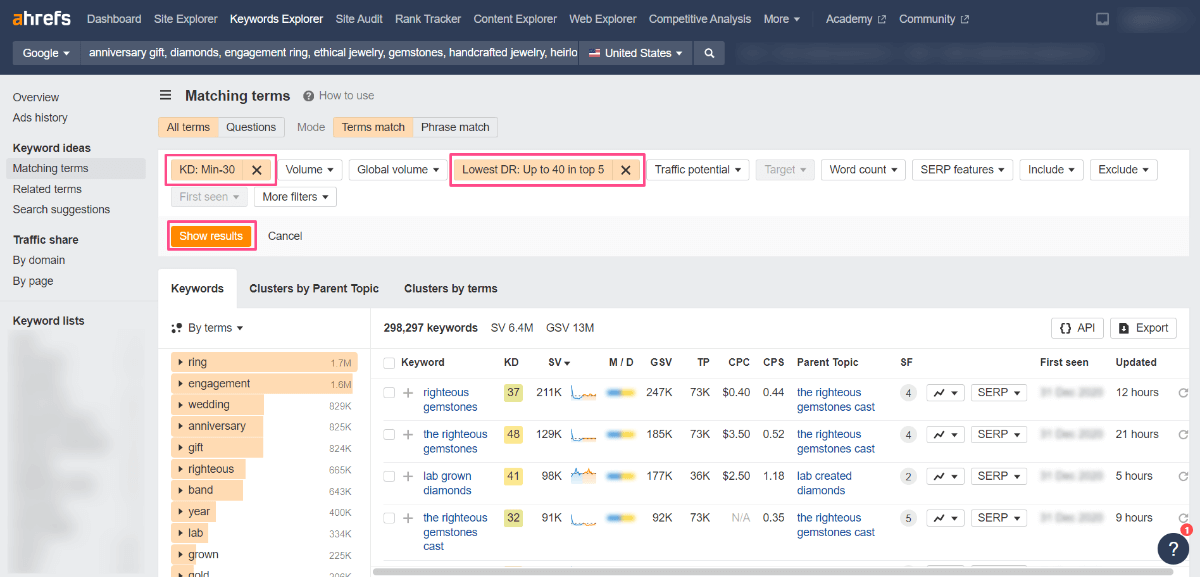Click the Export button
The height and width of the screenshot is (577, 1200).
tap(1143, 328)
